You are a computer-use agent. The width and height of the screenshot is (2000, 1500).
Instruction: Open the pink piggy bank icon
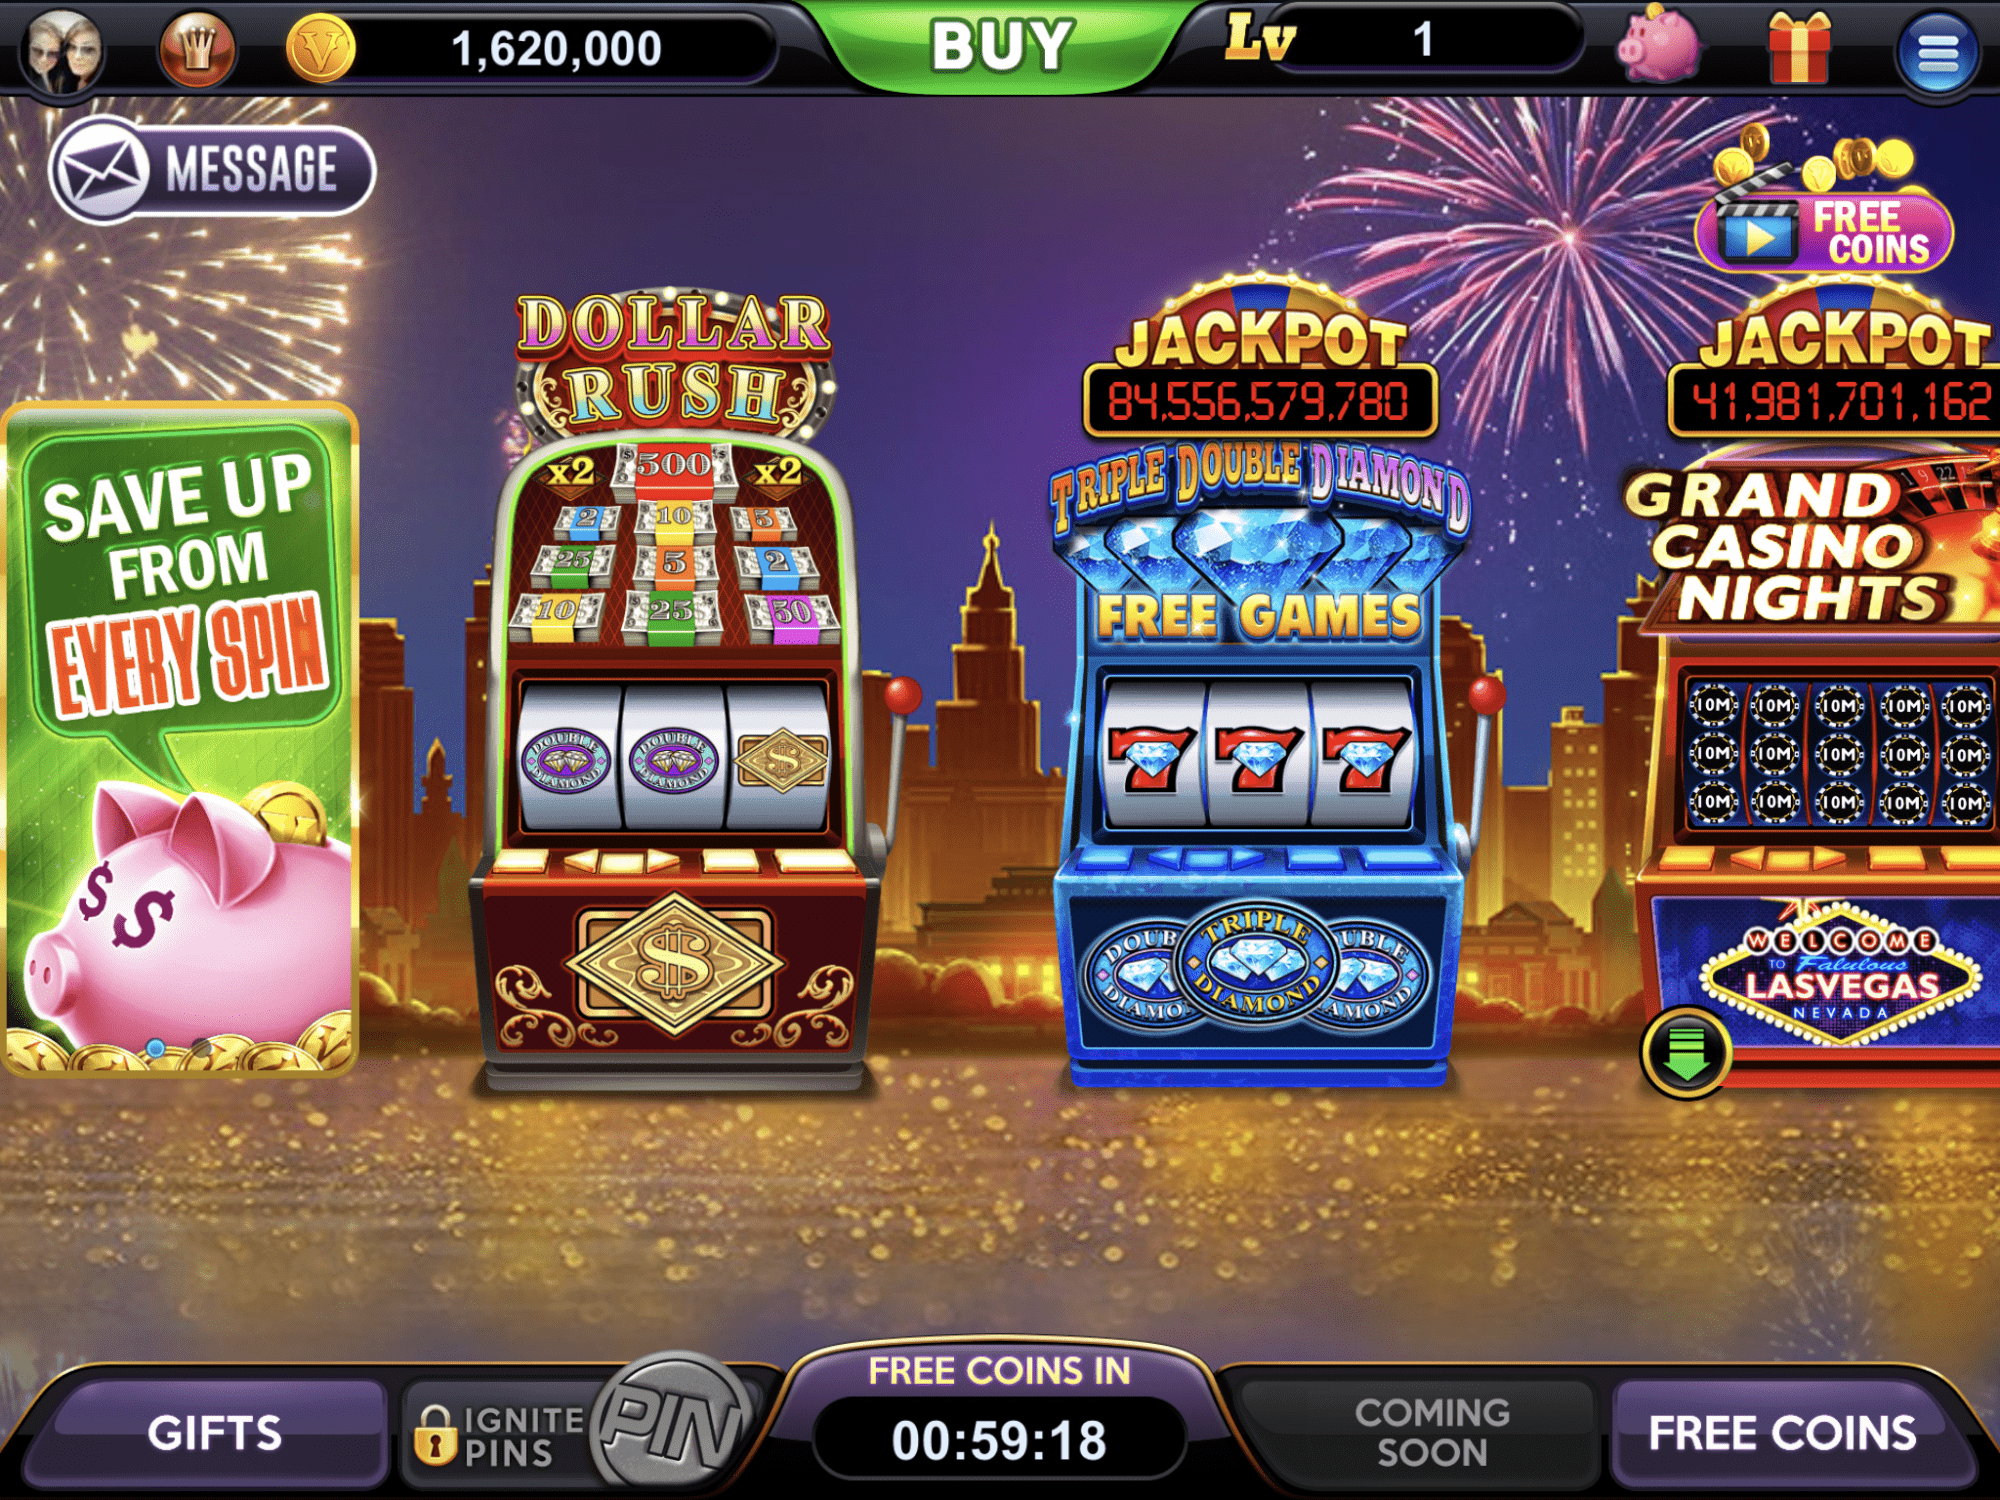pyautogui.click(x=1659, y=46)
